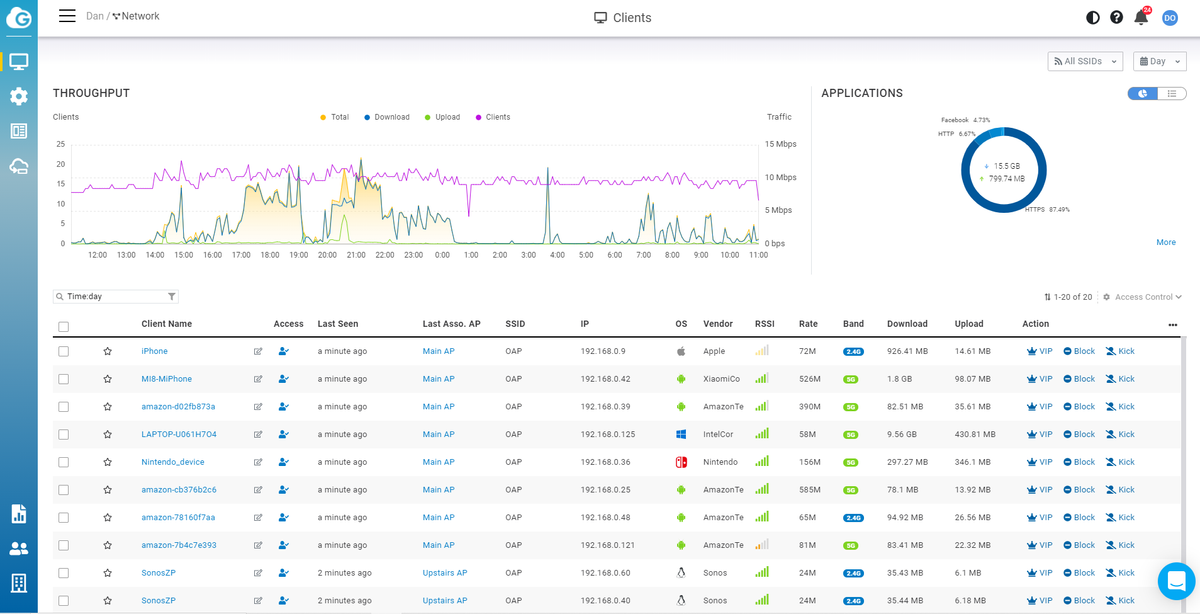Image resolution: width=1200 pixels, height=614 pixels.
Task: Tick the select-all header checkbox
Action: [x=64, y=326]
